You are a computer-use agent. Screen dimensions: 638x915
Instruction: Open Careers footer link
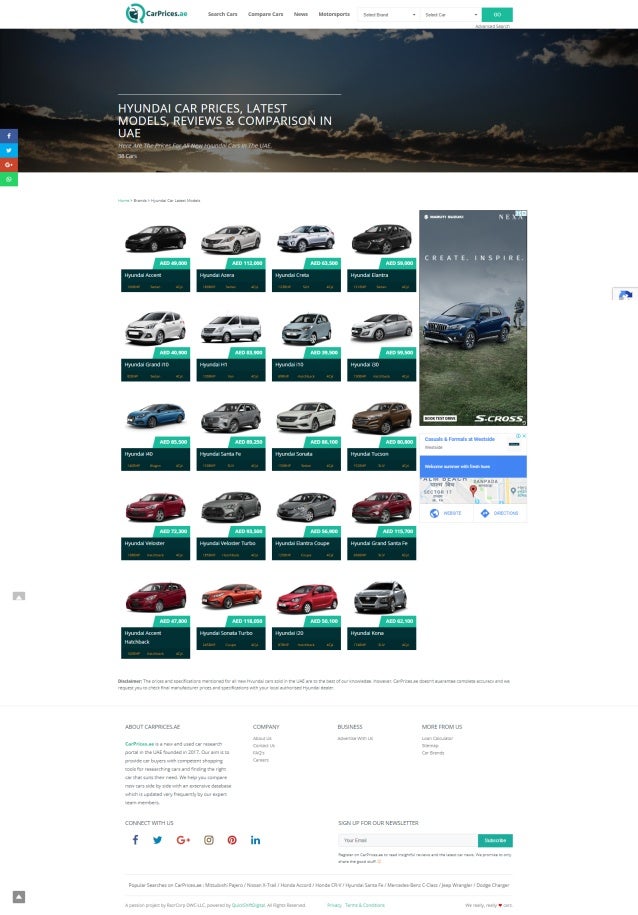pyautogui.click(x=260, y=760)
